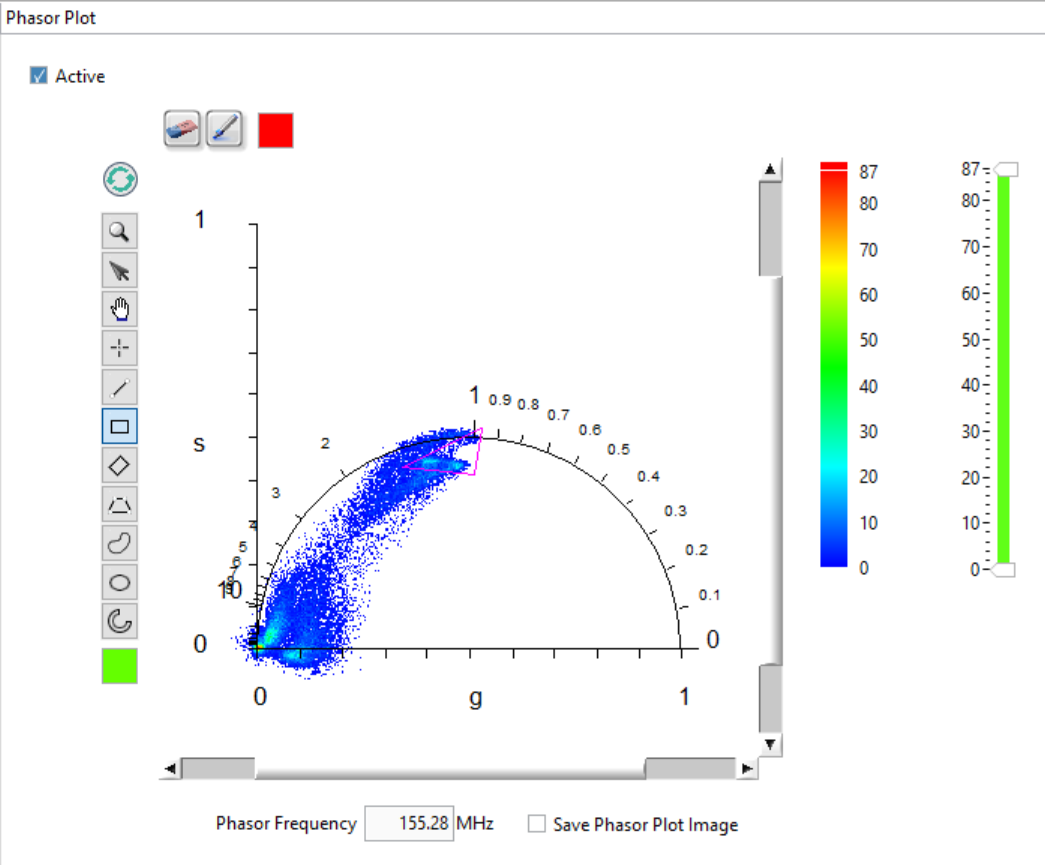Select the rectangle selection tool

click(119, 427)
